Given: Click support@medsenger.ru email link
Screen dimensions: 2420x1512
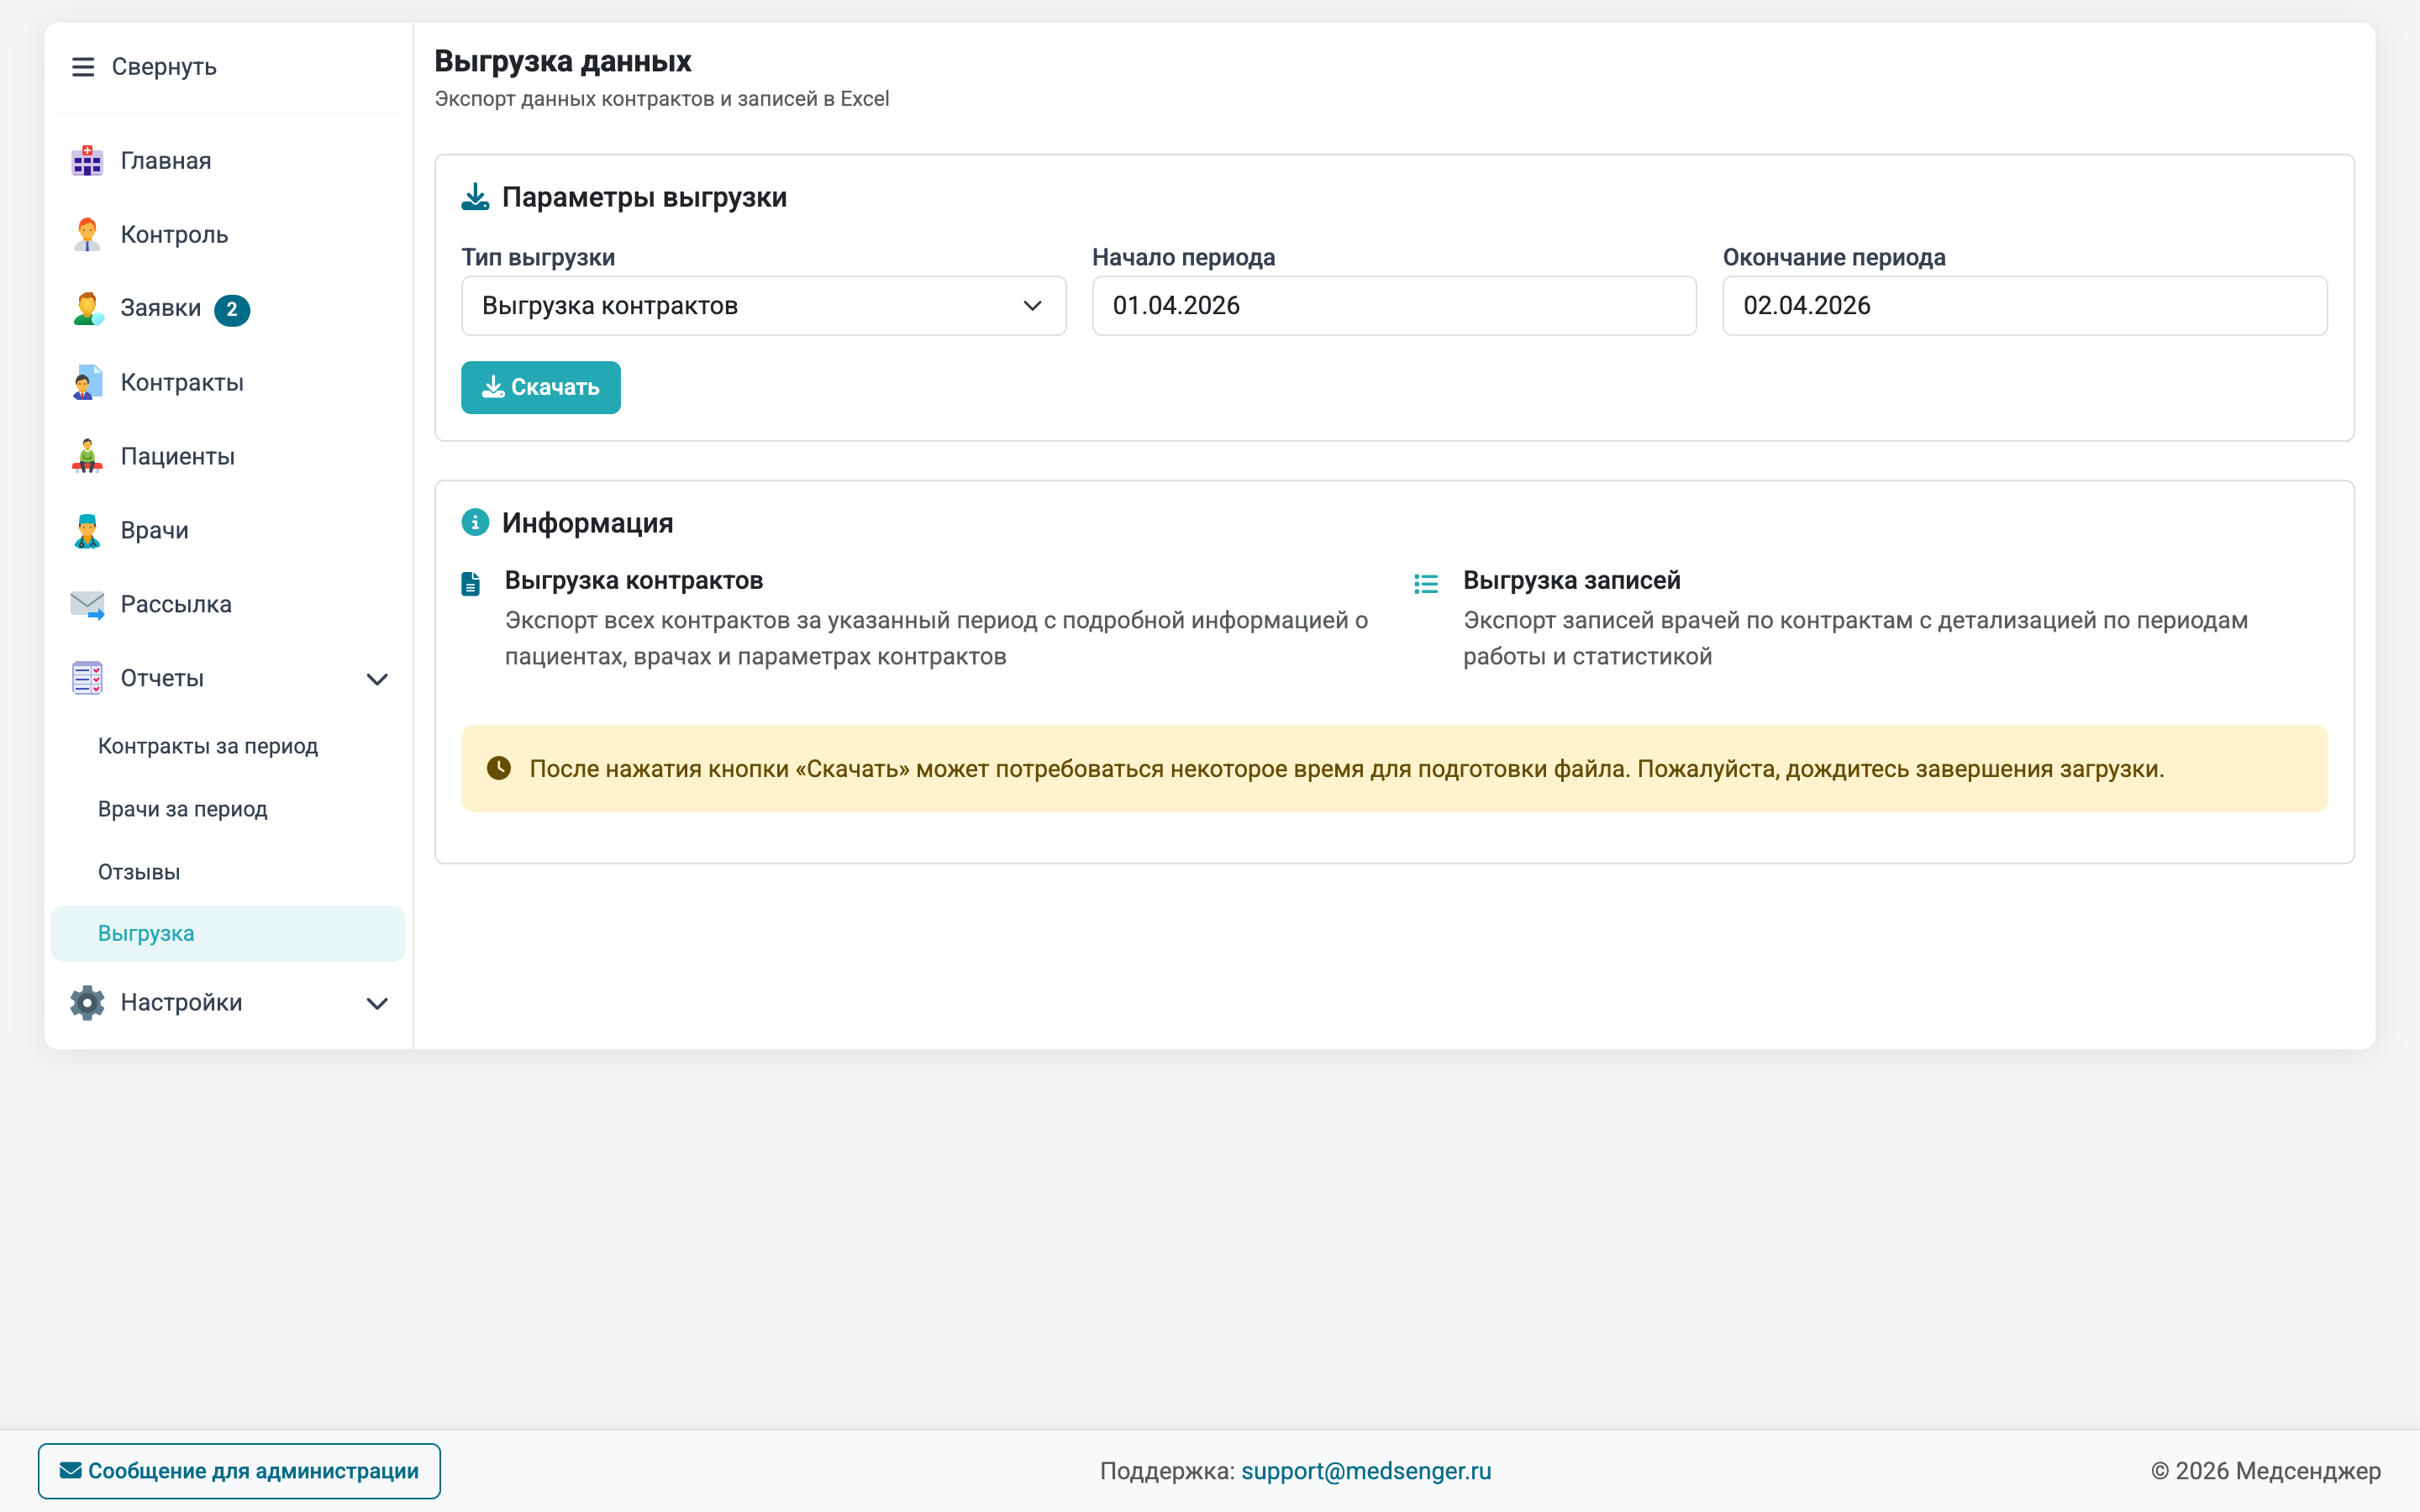Looking at the screenshot, I should click(1366, 1471).
